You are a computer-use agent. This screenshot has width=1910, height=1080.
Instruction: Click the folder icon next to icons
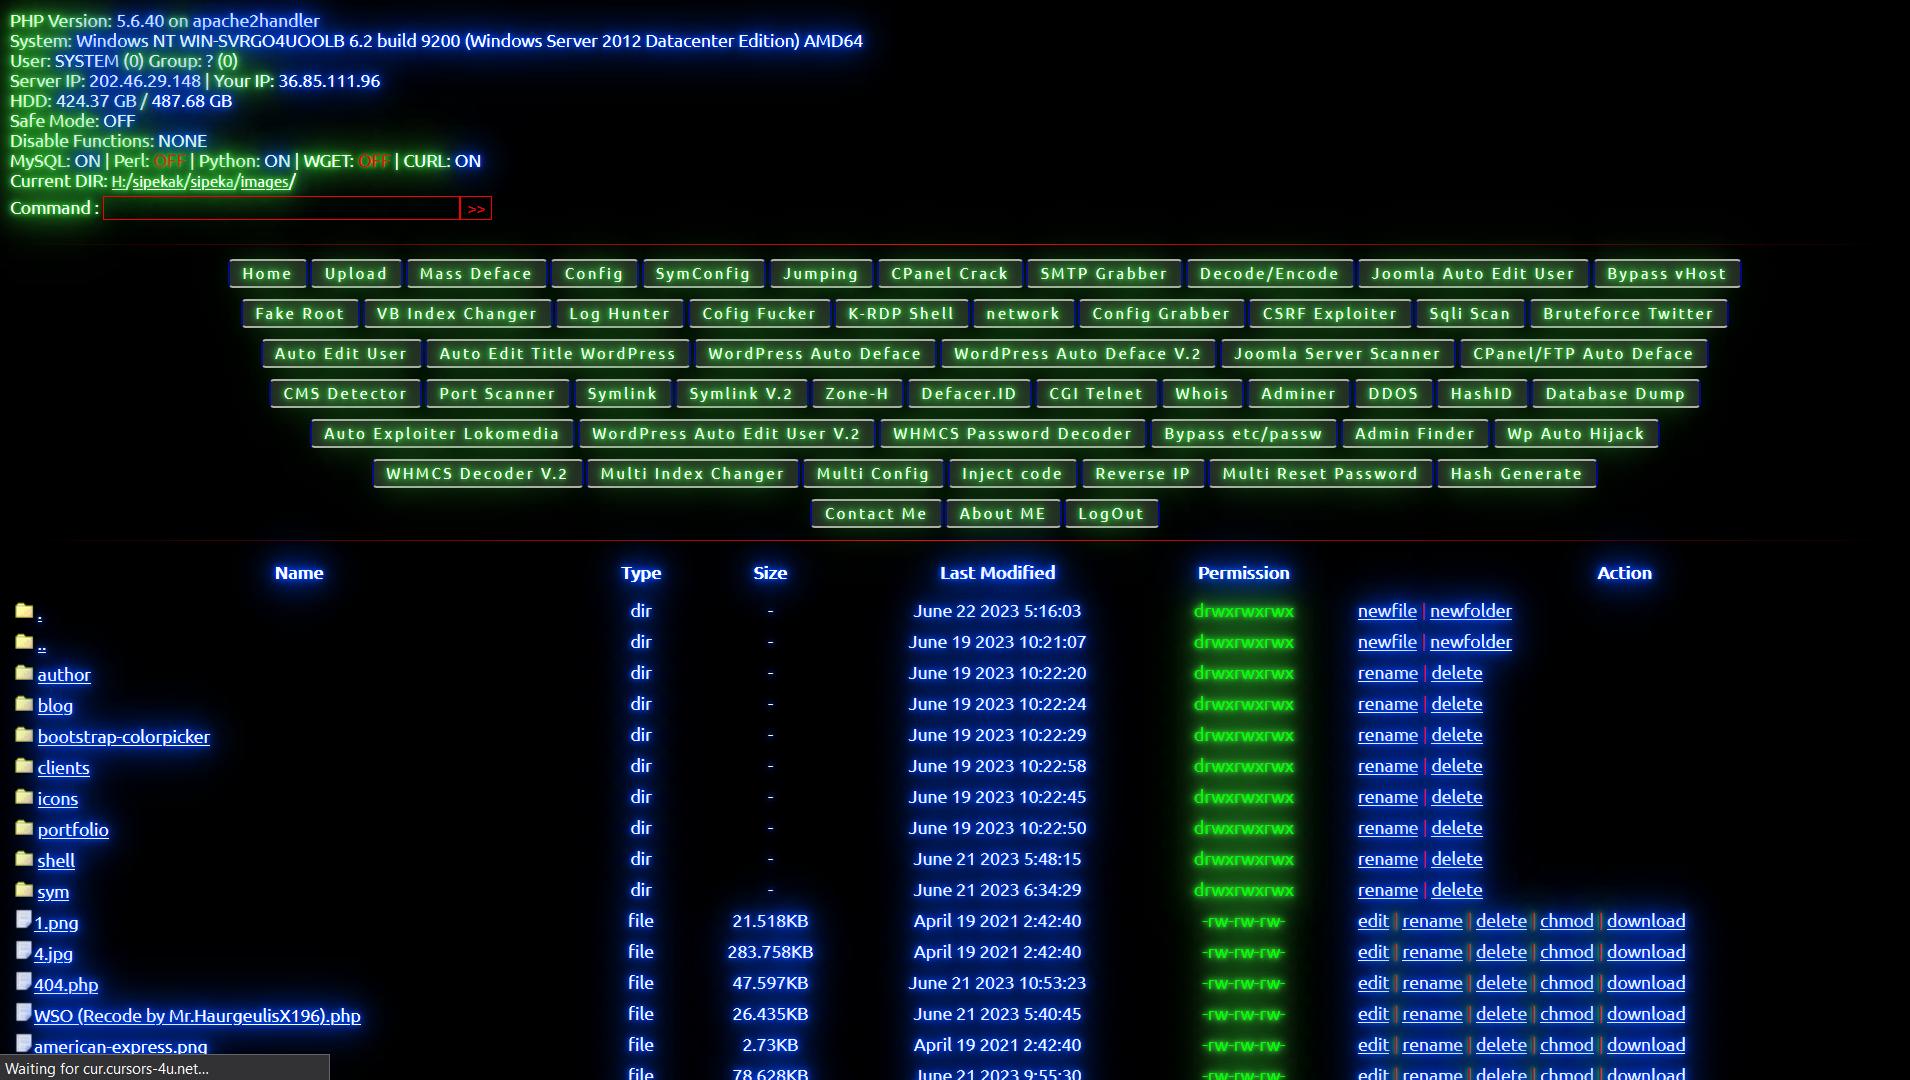point(25,796)
